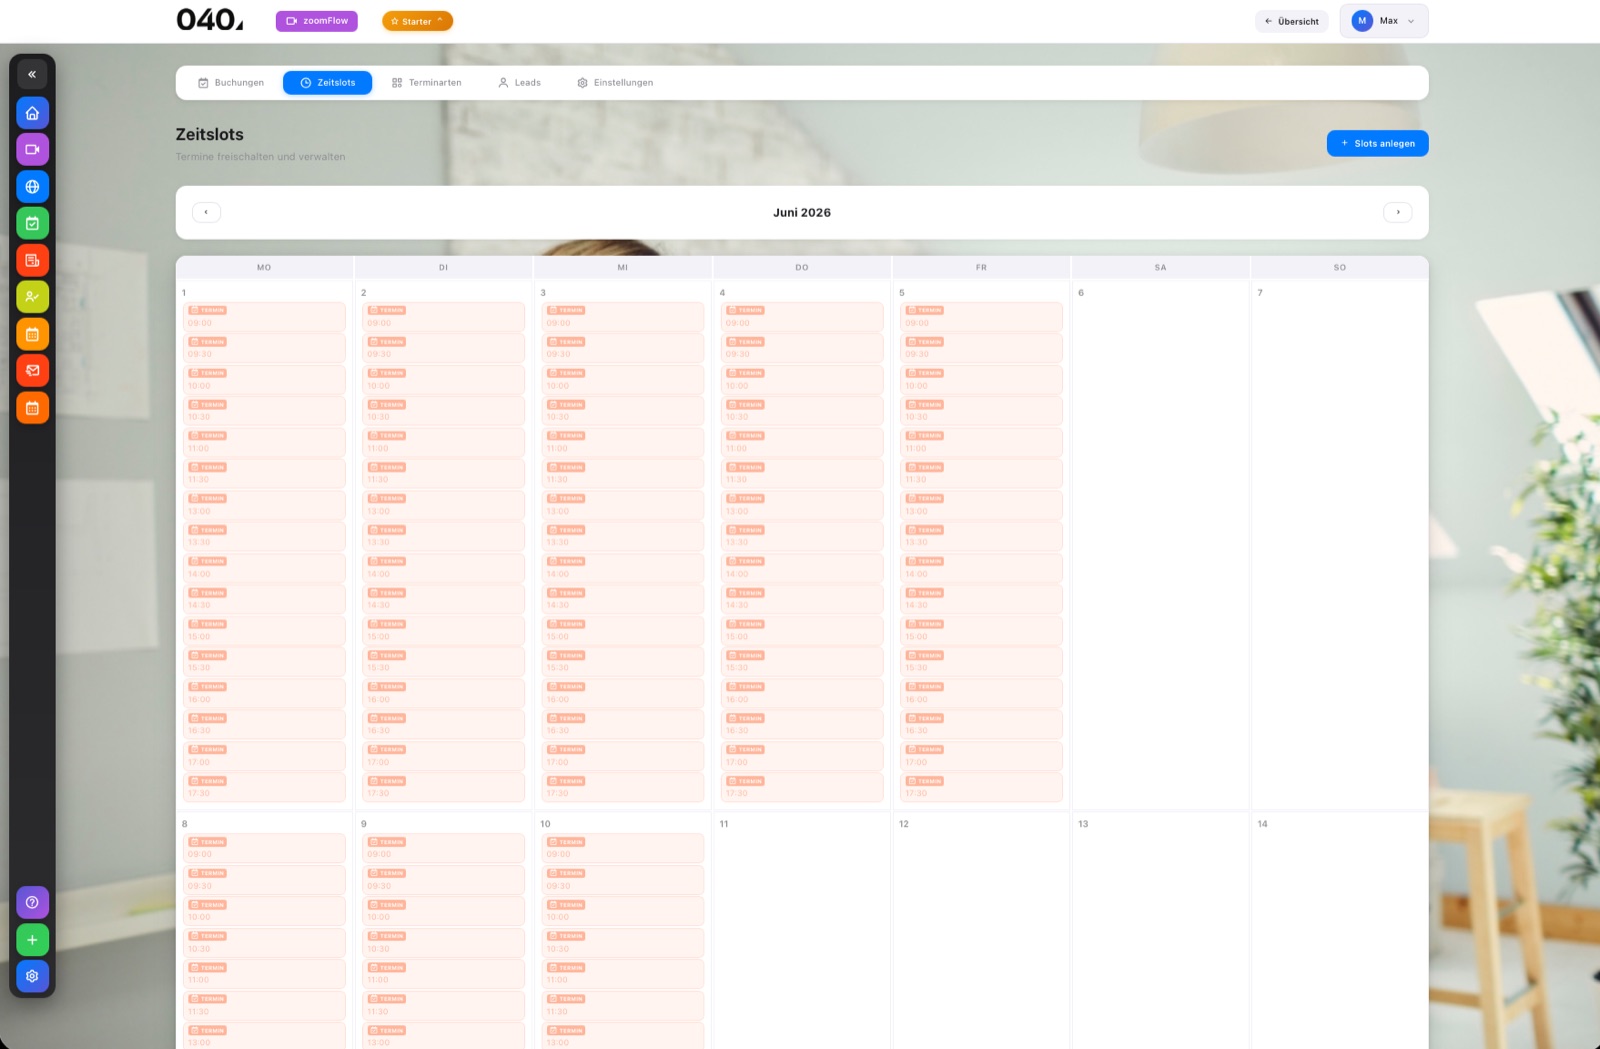Go to the previous month
1600x1049 pixels.
(206, 212)
